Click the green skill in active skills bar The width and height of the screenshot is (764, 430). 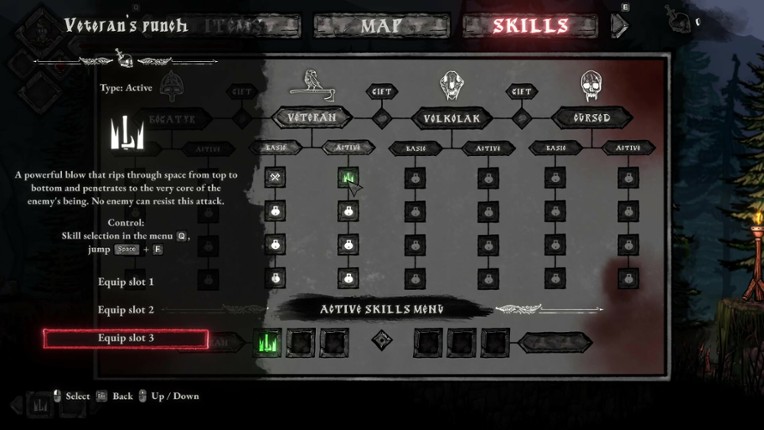pos(268,342)
